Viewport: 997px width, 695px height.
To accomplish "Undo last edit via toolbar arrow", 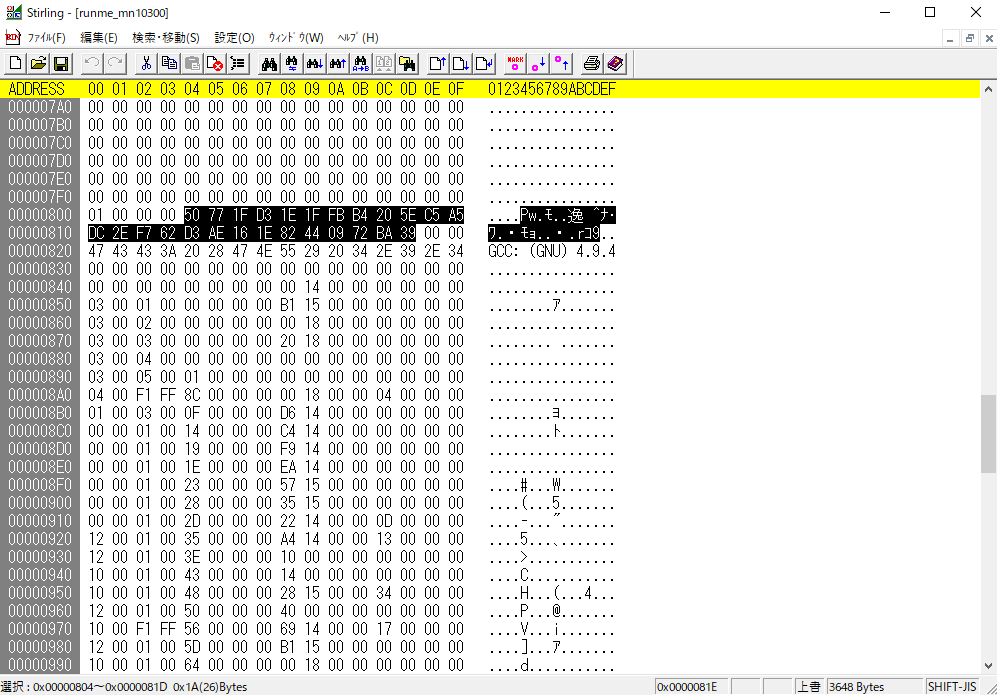I will click(92, 64).
